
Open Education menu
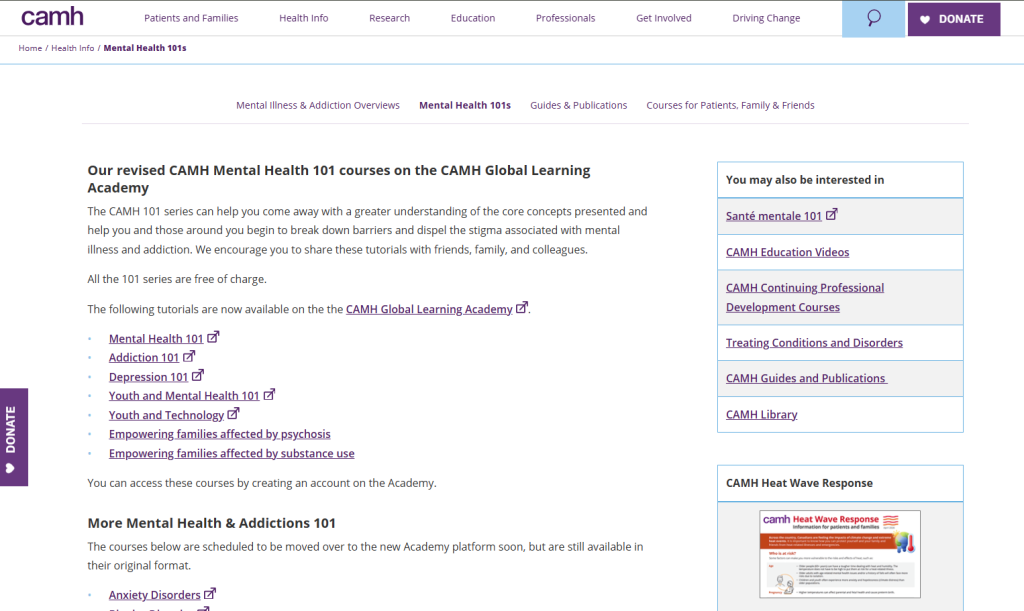coord(473,18)
